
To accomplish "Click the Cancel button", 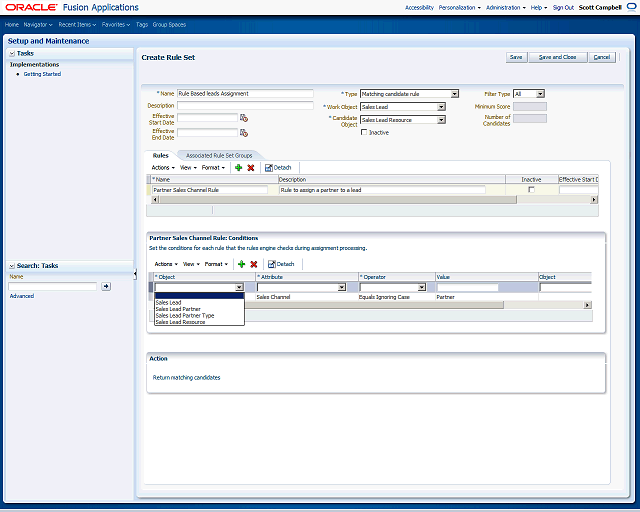I will tap(602, 57).
